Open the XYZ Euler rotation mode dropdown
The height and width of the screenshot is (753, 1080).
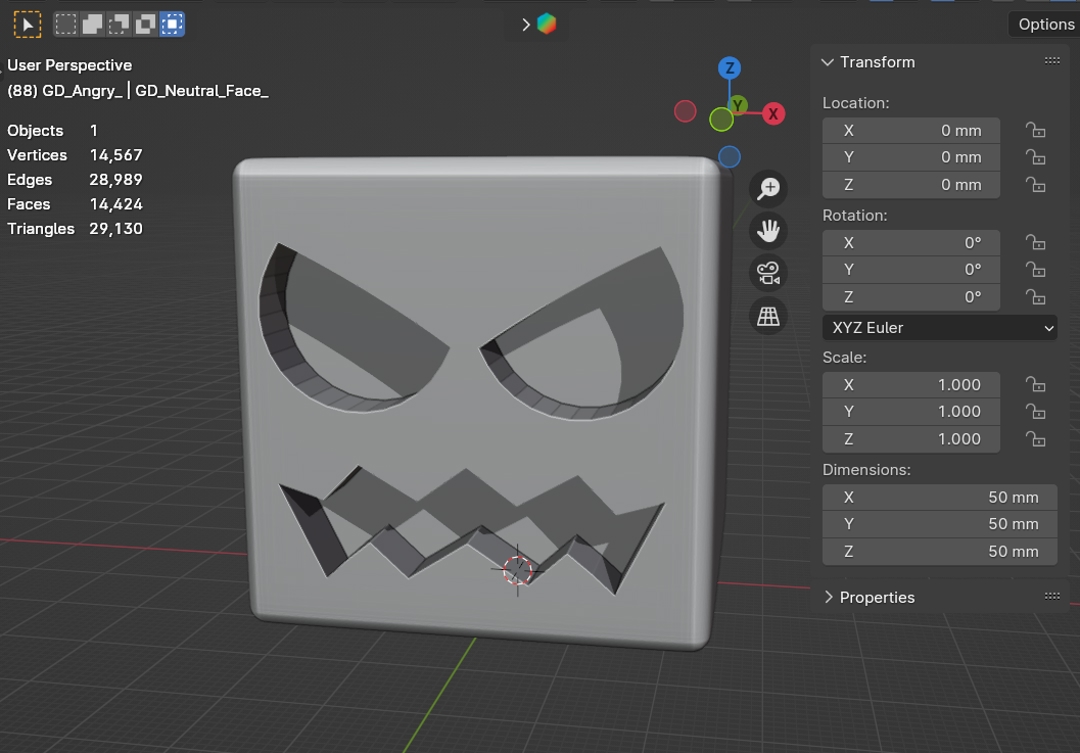click(939, 328)
